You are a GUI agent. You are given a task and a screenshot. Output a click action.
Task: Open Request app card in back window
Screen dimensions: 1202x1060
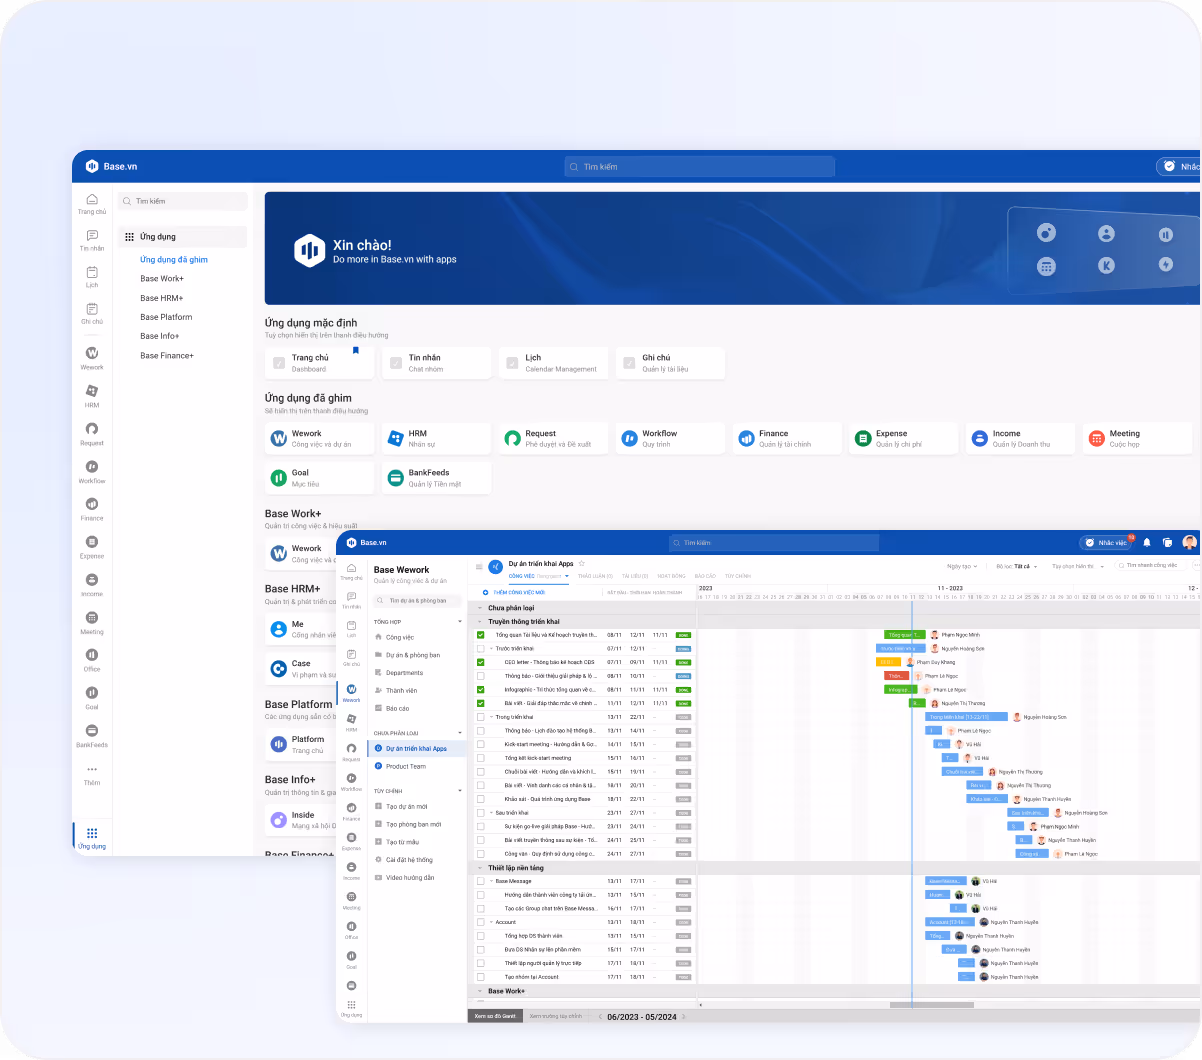point(554,438)
